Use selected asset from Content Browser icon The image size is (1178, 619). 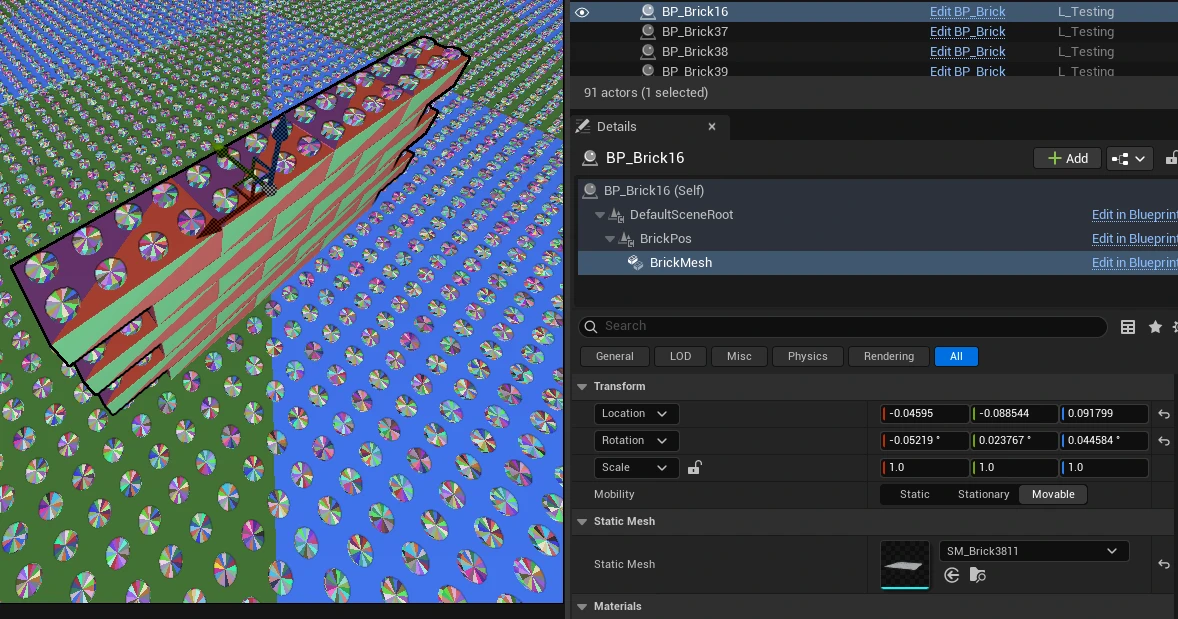coord(952,575)
